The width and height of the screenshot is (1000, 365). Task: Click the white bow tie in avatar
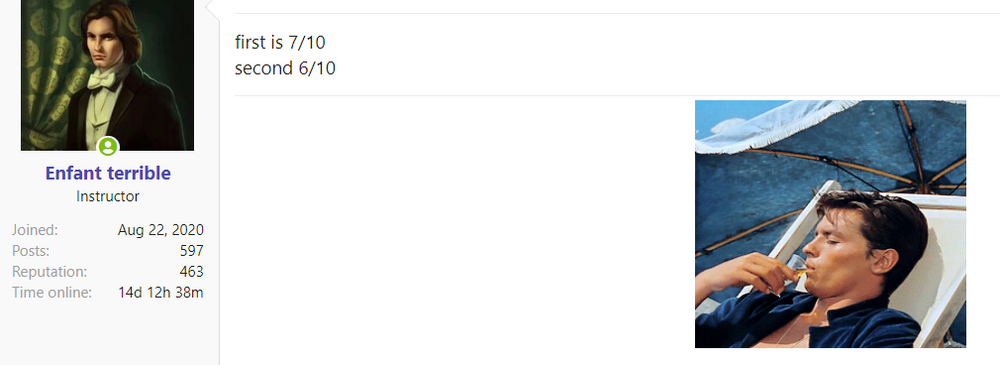(103, 78)
